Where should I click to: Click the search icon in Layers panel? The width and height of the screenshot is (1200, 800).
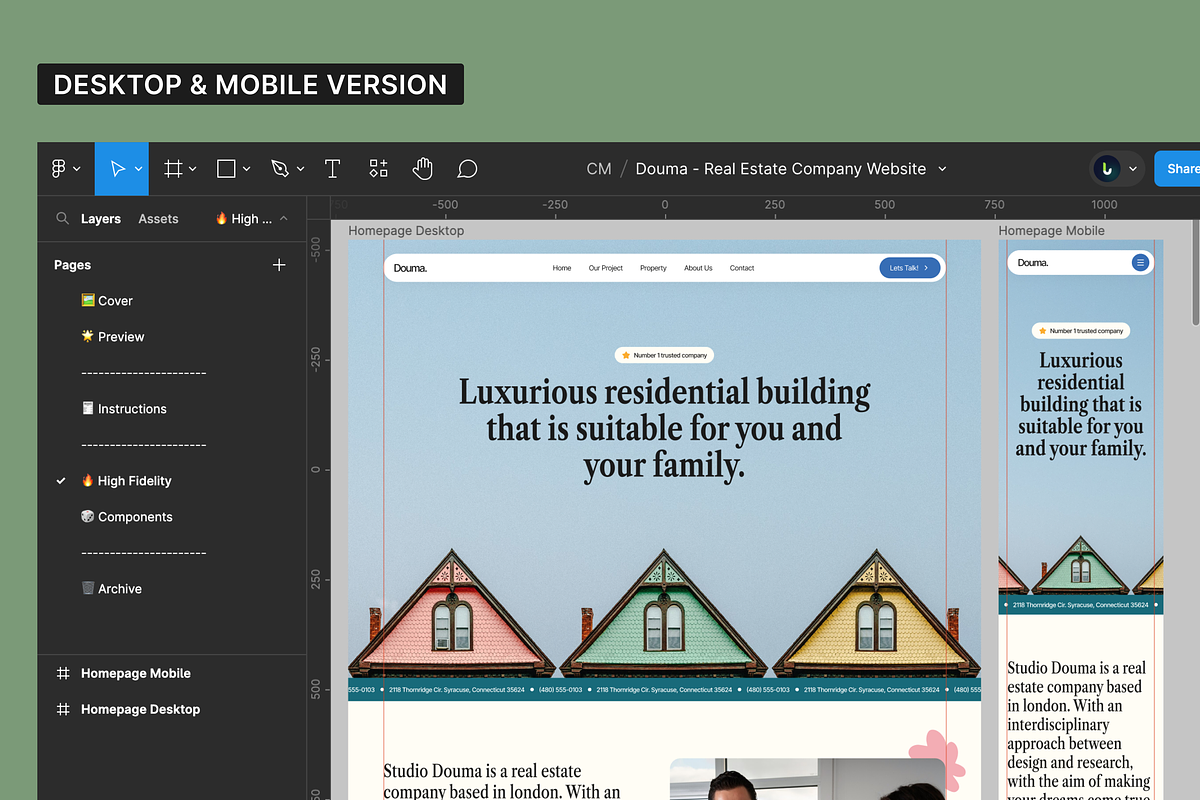[62, 218]
